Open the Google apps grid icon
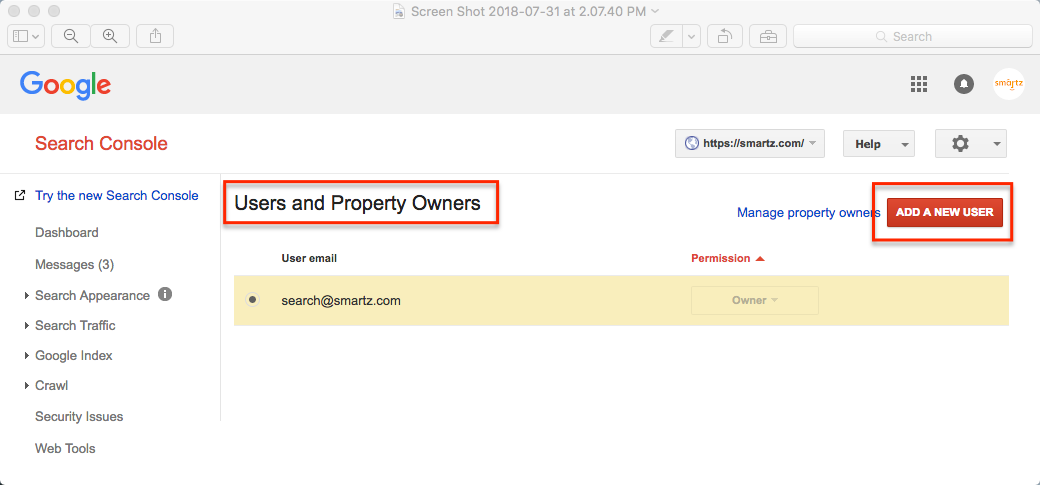1040x485 pixels. click(x=919, y=84)
